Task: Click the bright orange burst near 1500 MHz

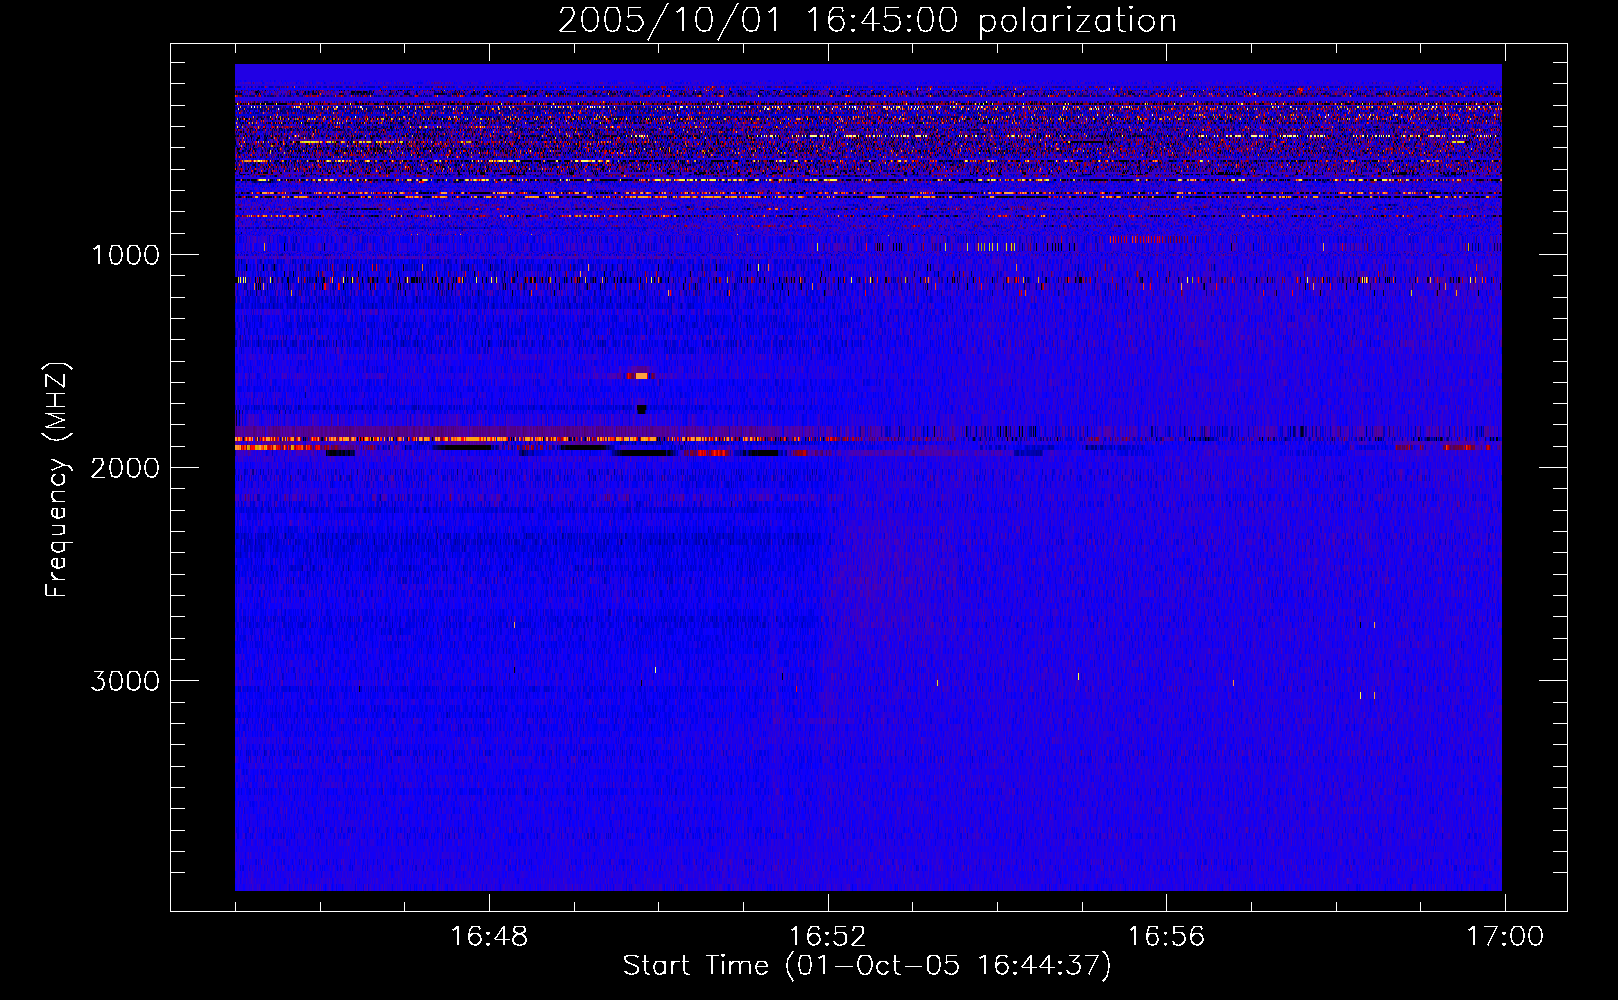Action: 640,376
